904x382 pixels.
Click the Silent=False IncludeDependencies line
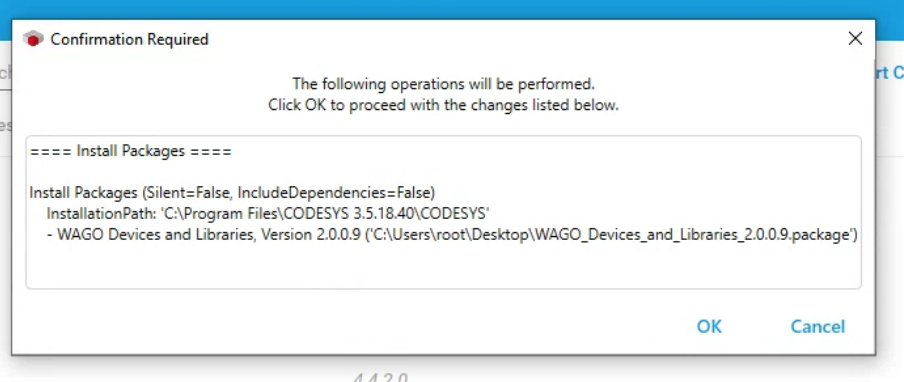click(232, 192)
